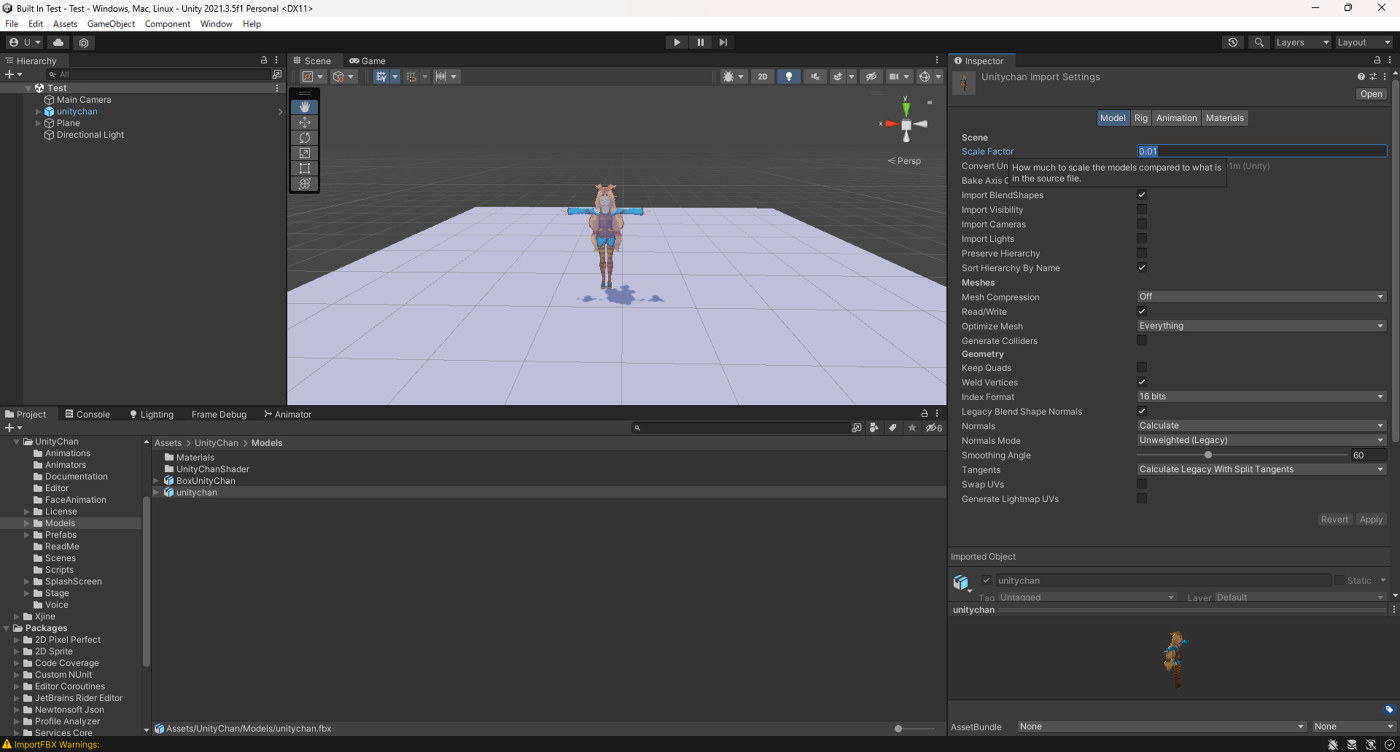Open the Assets menu
The height and width of the screenshot is (752, 1400).
pos(65,24)
